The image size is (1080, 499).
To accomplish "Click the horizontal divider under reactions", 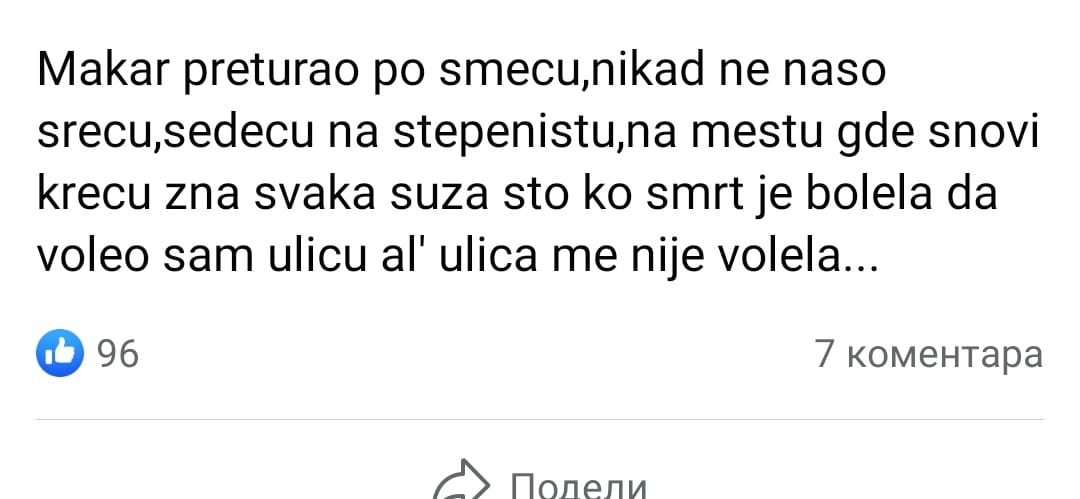I will tap(539, 419).
